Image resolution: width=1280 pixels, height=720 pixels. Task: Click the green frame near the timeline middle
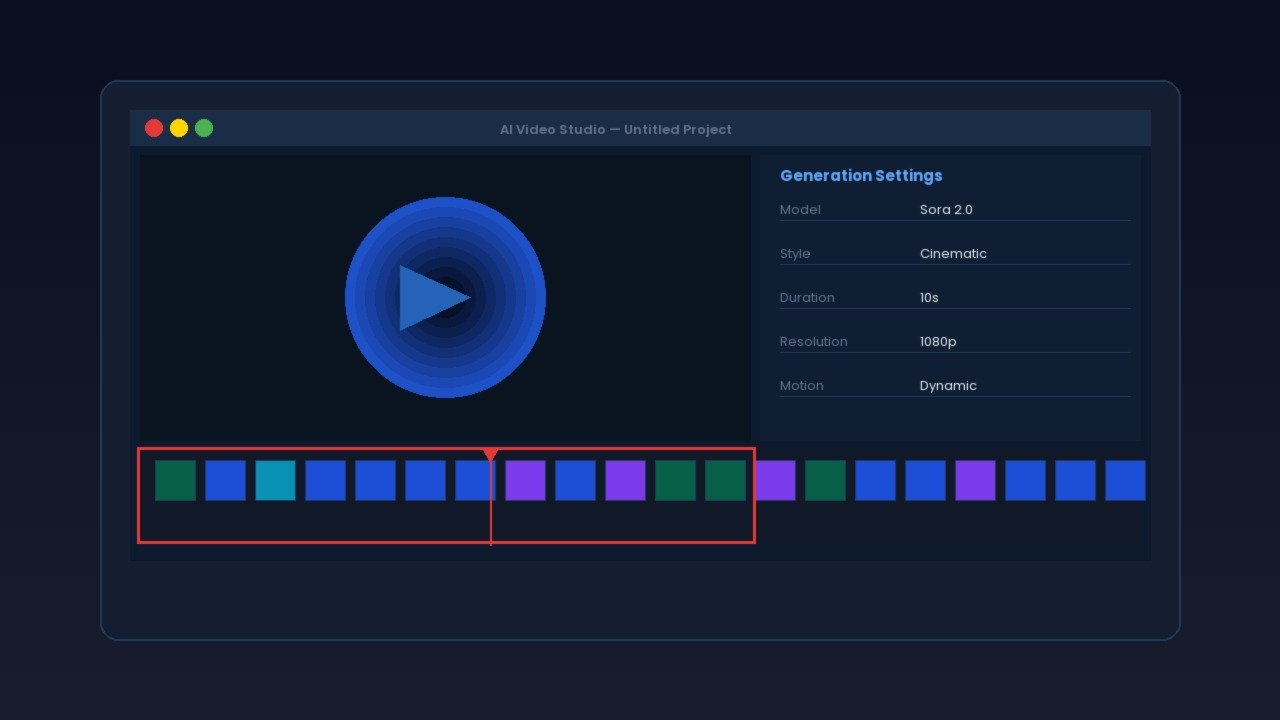click(x=675, y=480)
